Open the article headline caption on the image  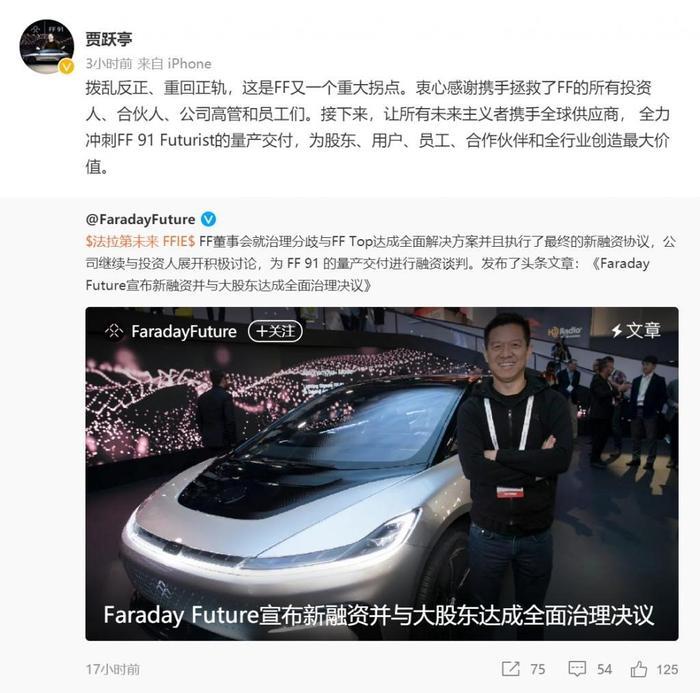coord(379,615)
